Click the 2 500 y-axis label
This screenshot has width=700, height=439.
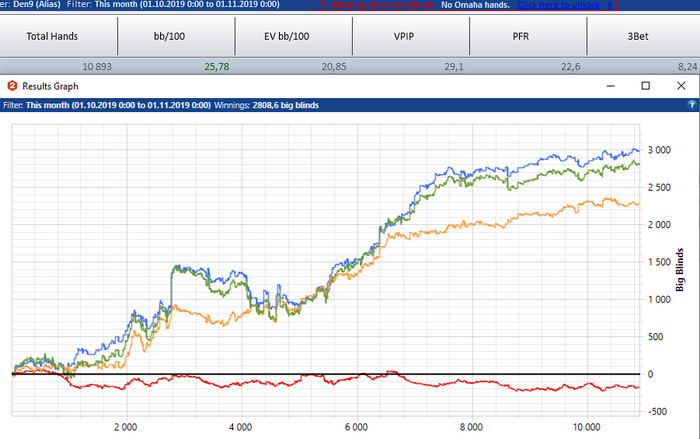click(x=659, y=188)
